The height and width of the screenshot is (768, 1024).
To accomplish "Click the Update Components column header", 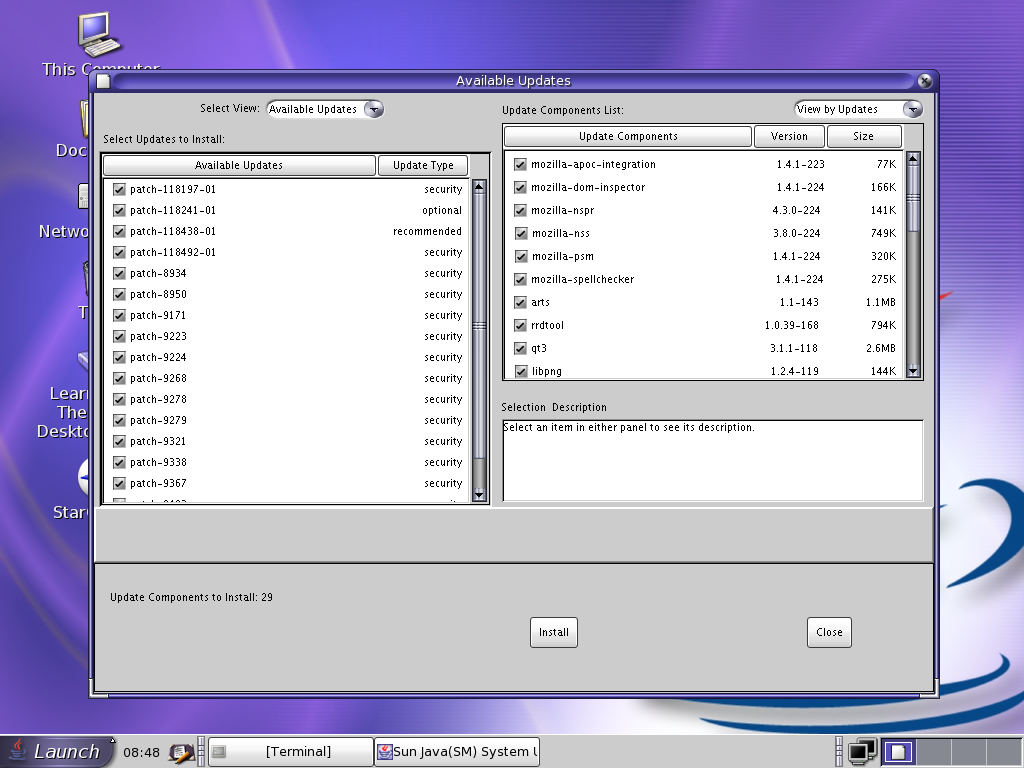I will [x=628, y=136].
